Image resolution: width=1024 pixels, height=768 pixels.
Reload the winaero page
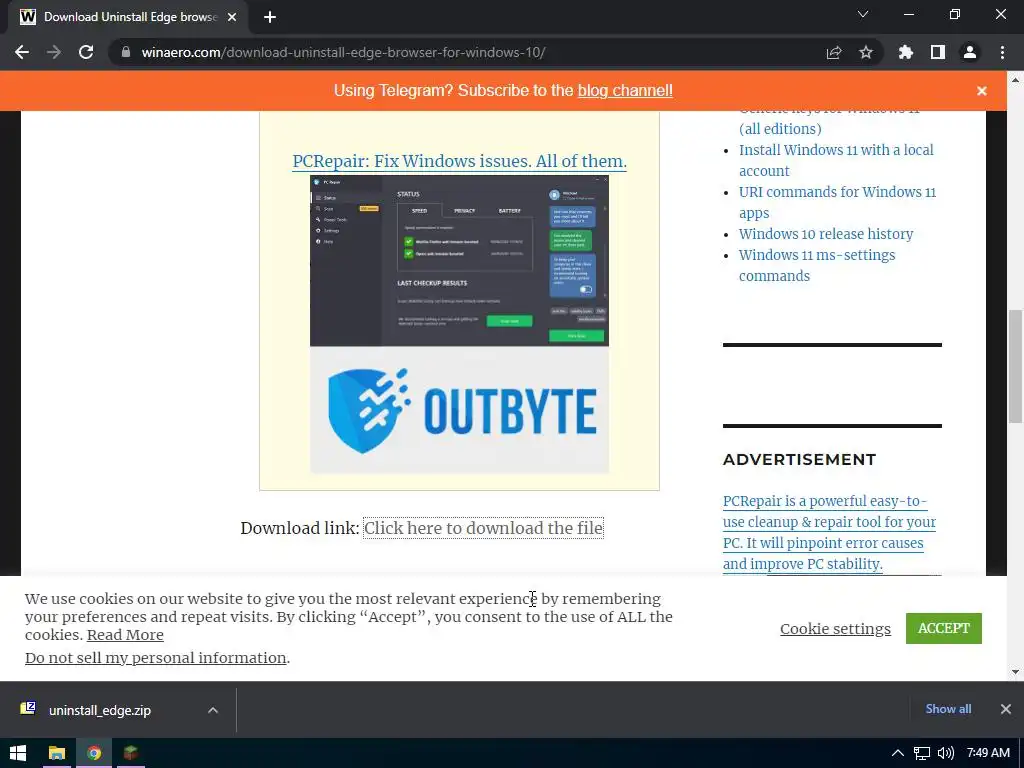pyautogui.click(x=86, y=52)
